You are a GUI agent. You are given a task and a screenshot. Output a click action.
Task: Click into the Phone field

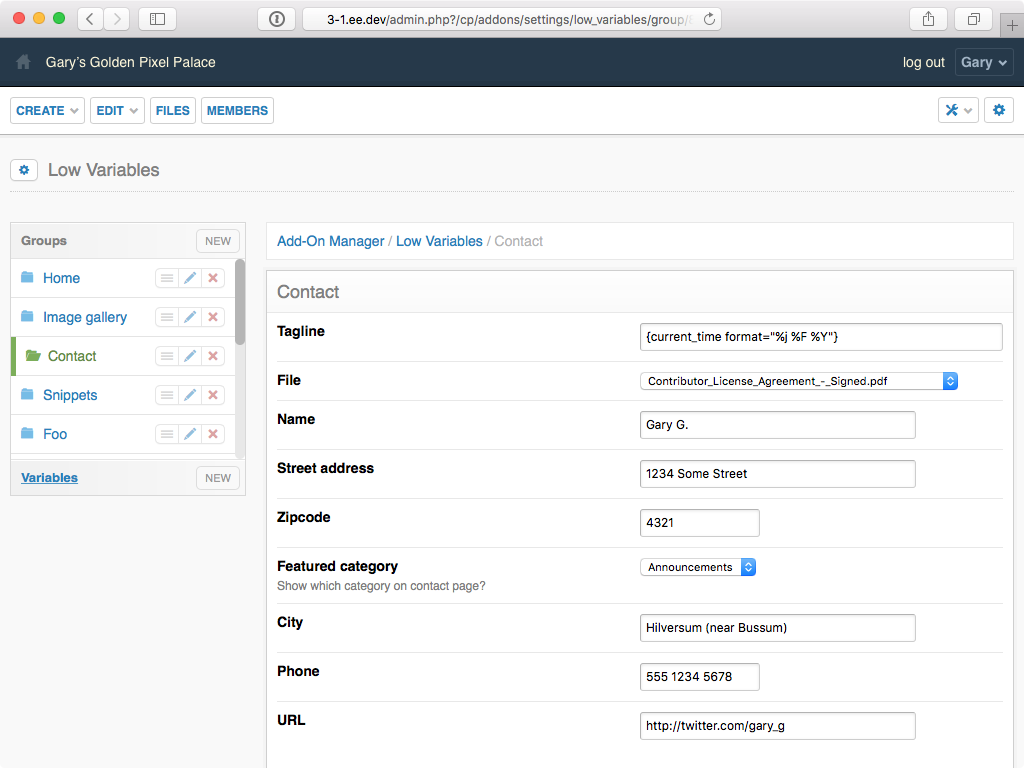(x=699, y=677)
